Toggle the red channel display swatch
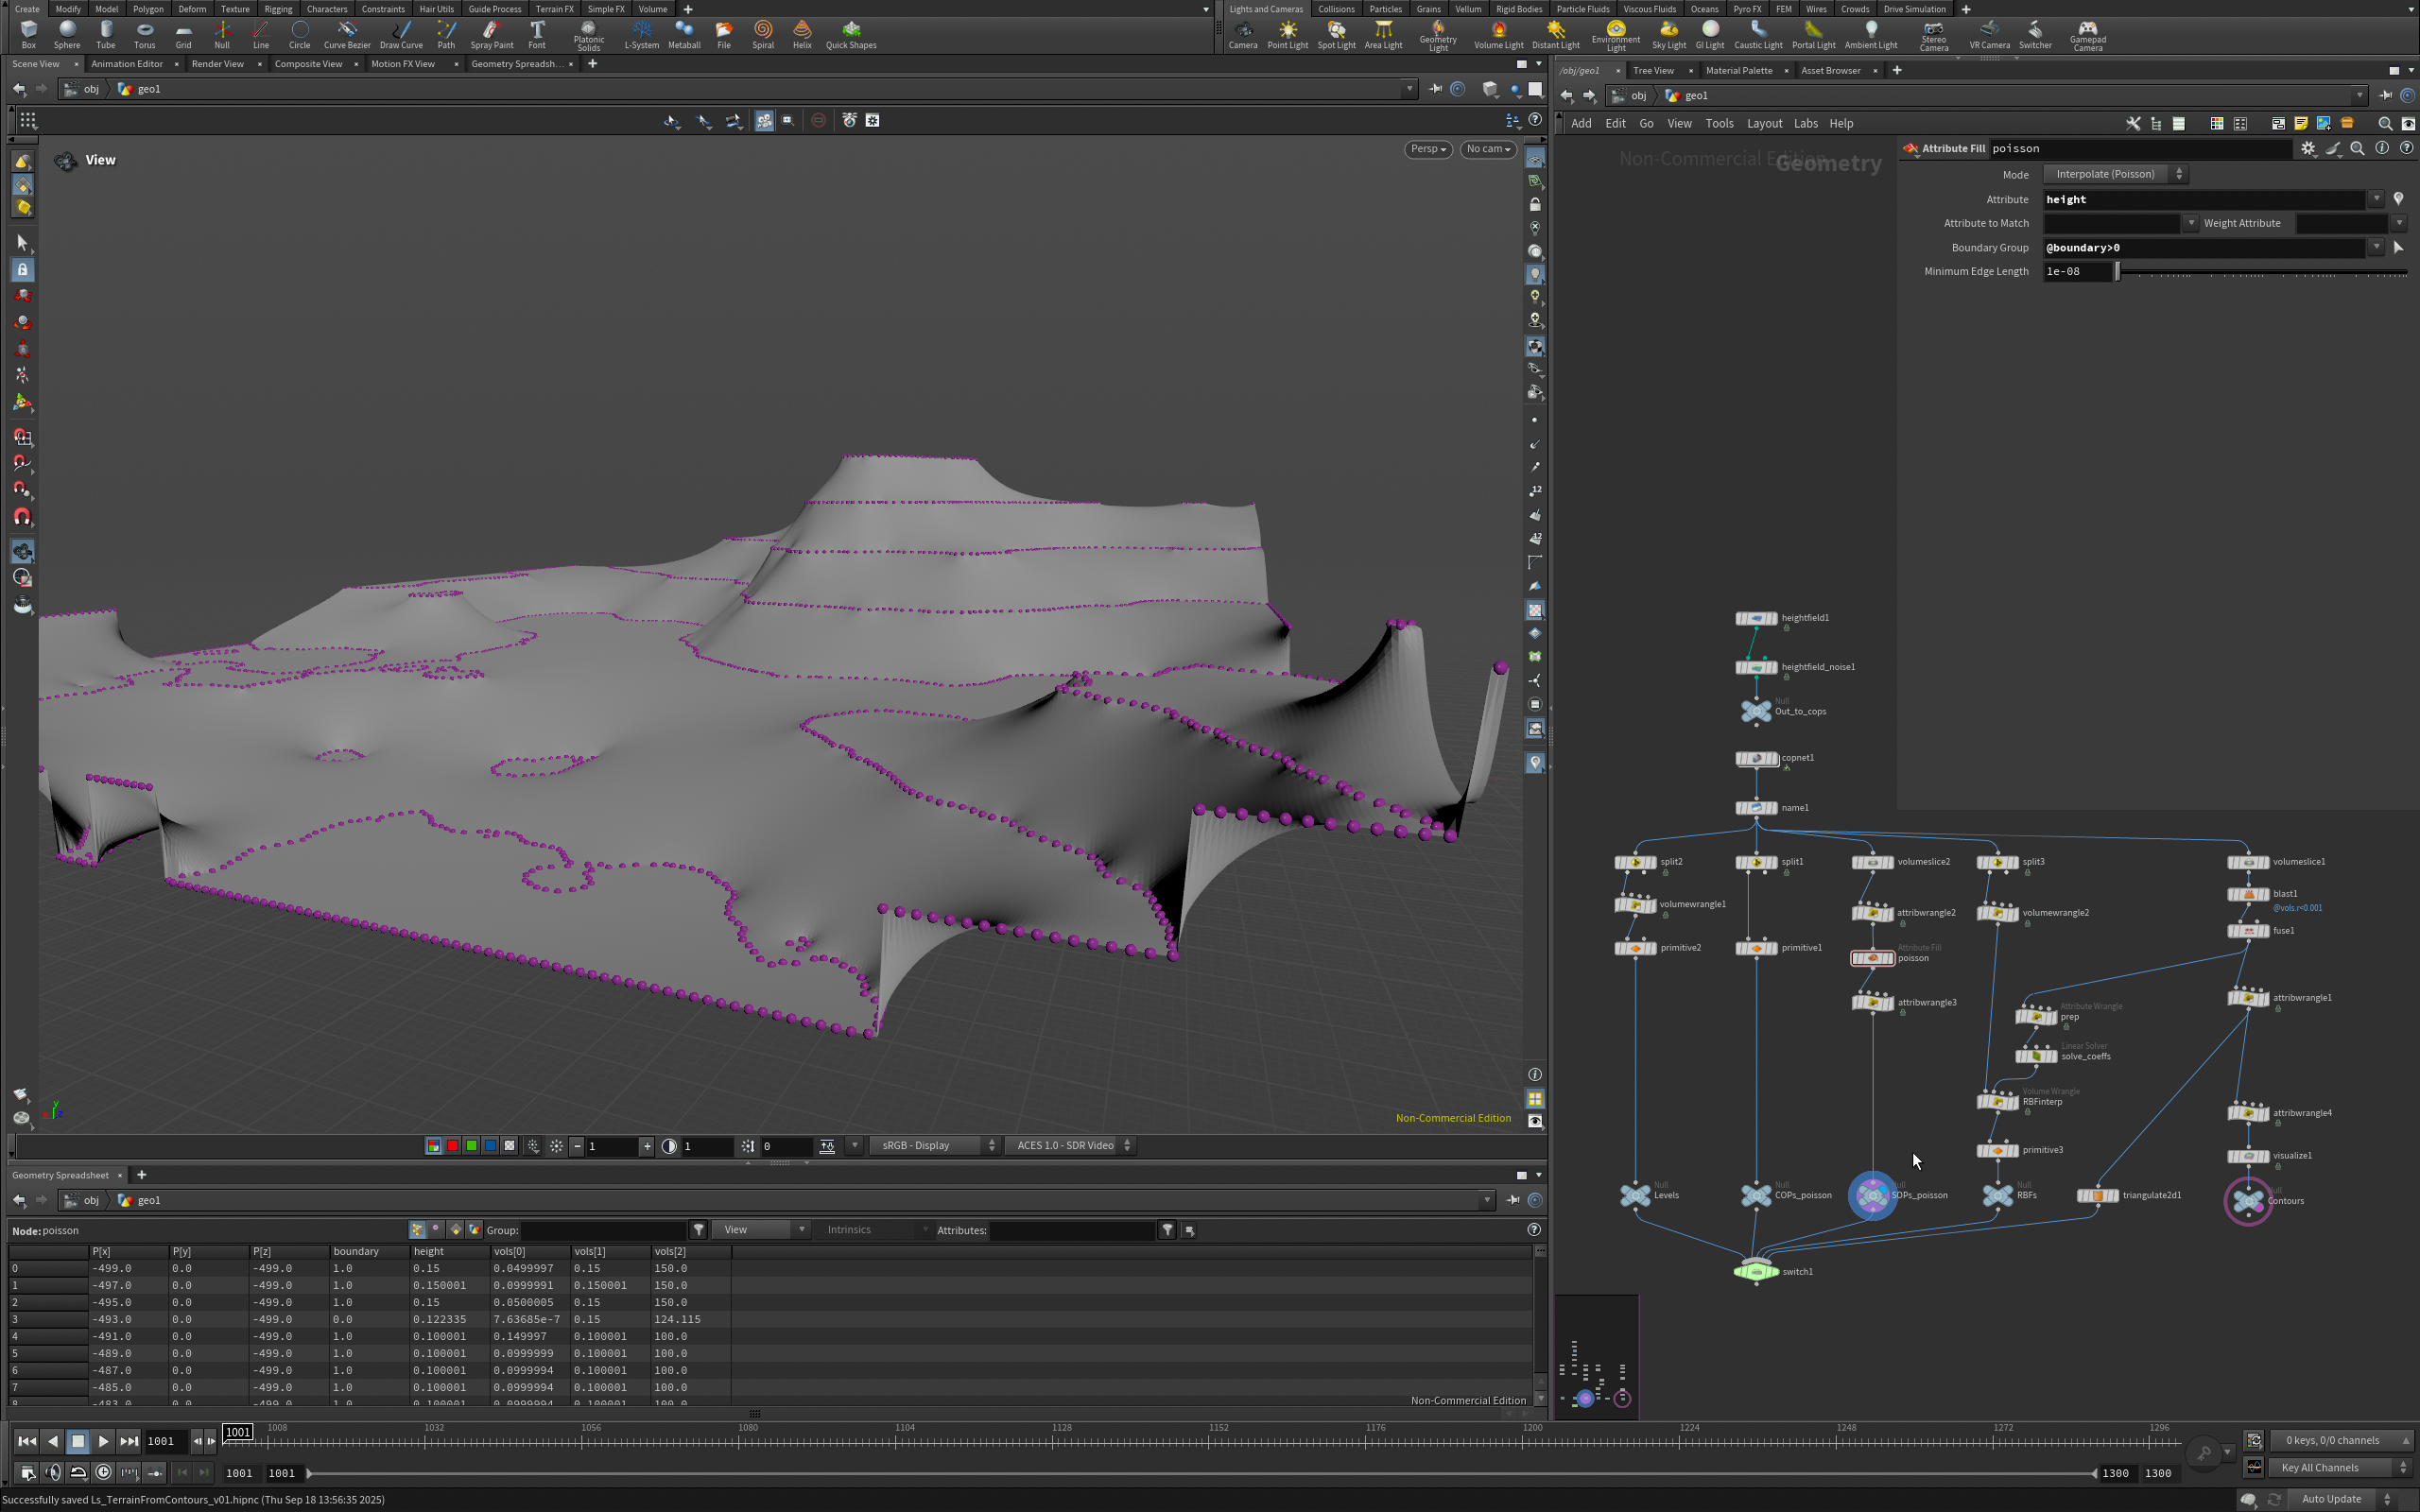This screenshot has width=2420, height=1512. point(453,1146)
